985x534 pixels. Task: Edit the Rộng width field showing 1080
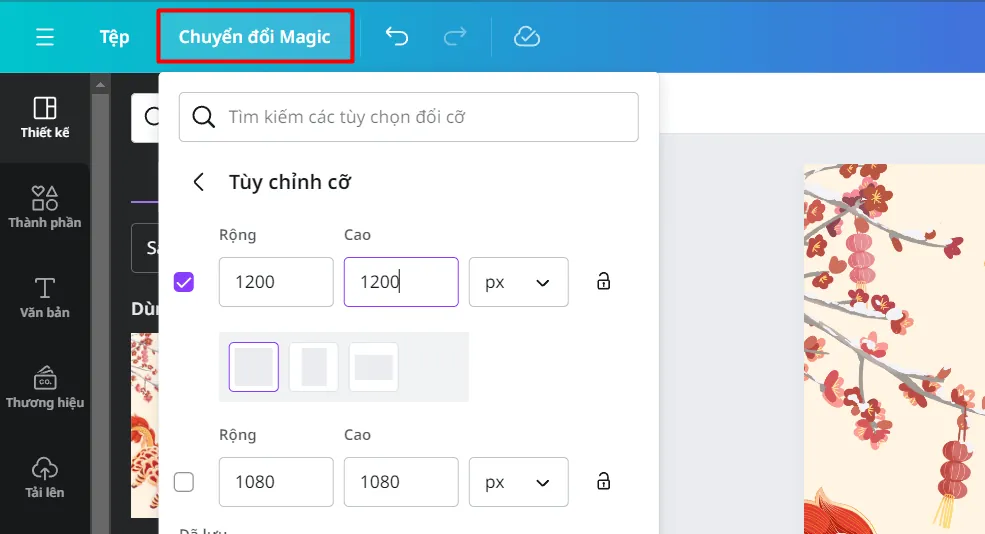(x=276, y=482)
